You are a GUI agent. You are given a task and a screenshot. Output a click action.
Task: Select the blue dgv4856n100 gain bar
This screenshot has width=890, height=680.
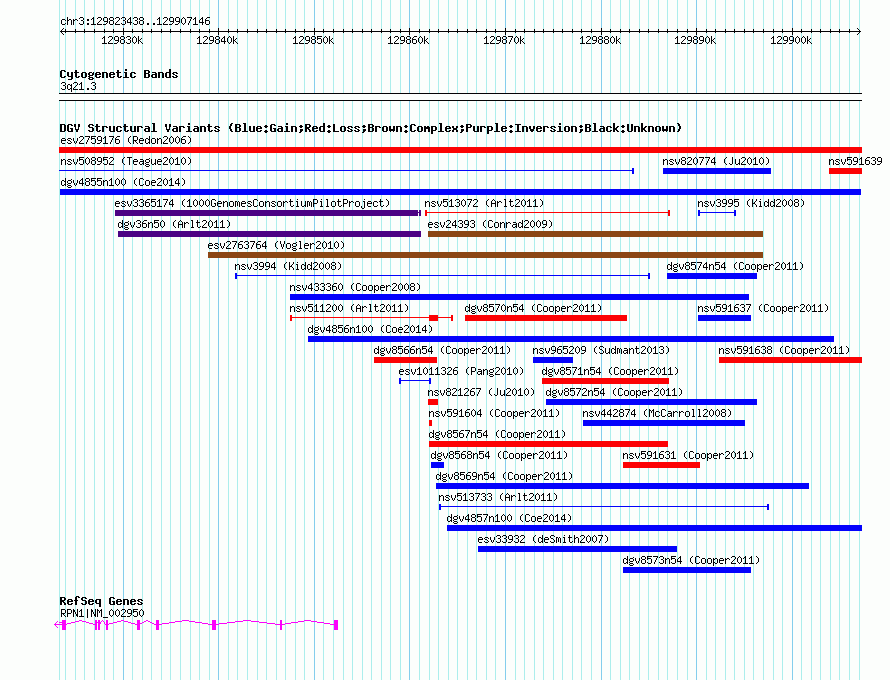tap(571, 339)
